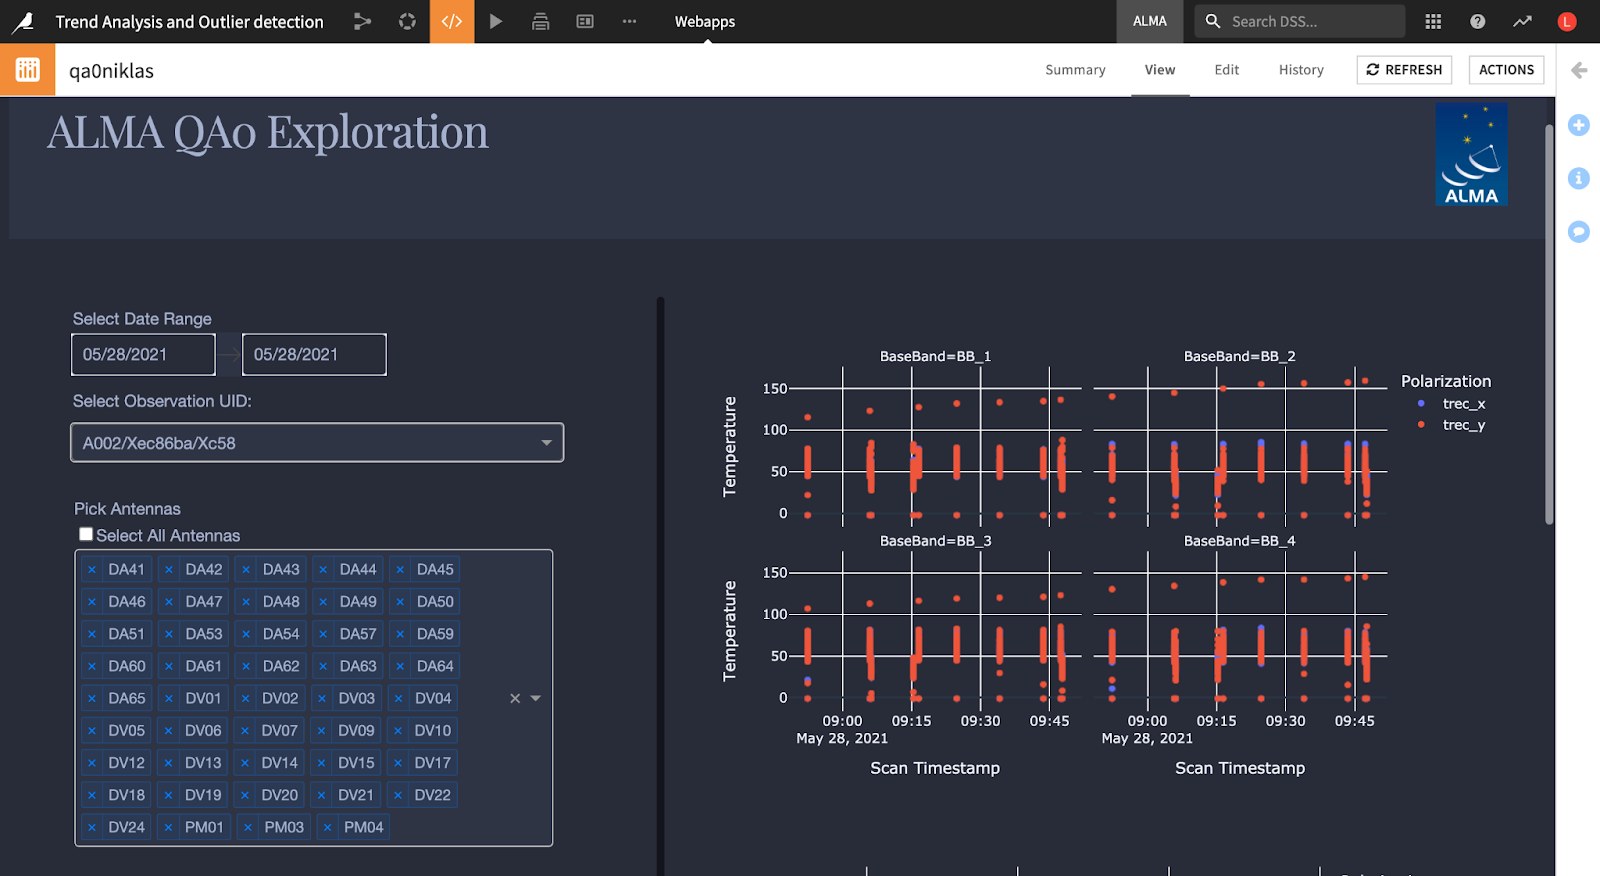Remove antenna DA63 tag
Screen dimensions: 1600x876
coord(322,666)
